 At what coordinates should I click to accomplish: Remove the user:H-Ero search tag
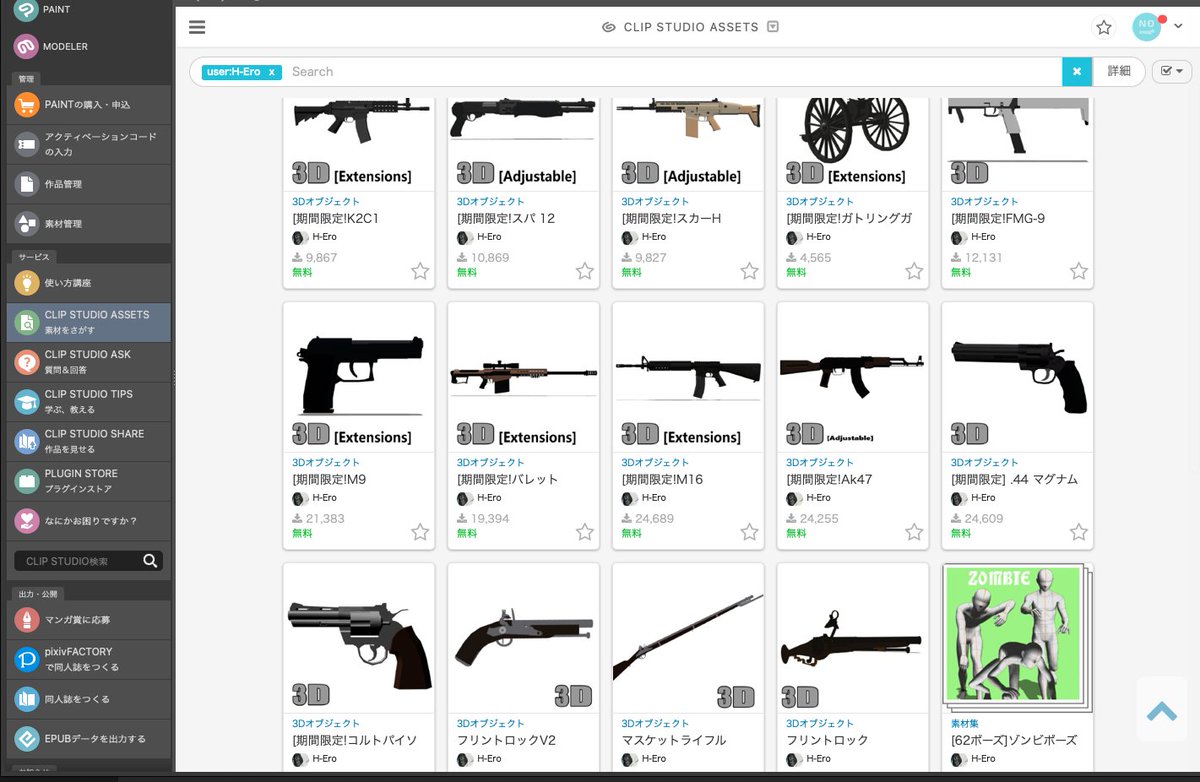(x=272, y=72)
